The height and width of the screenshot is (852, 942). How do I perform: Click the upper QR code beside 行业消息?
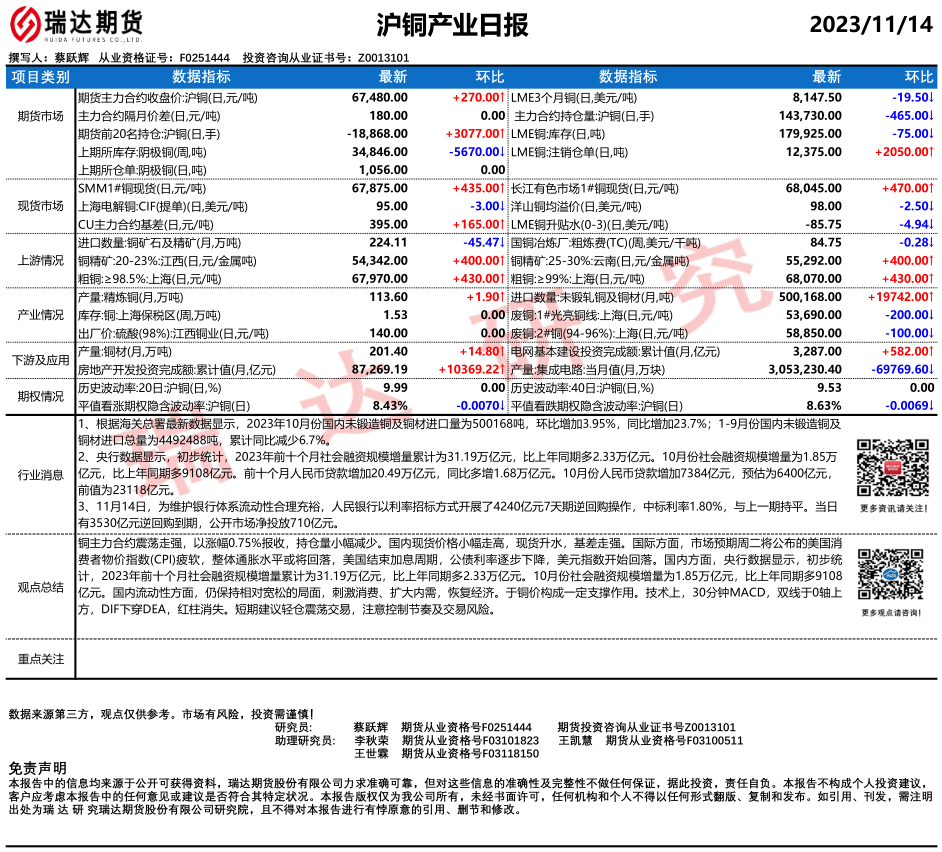tap(886, 469)
